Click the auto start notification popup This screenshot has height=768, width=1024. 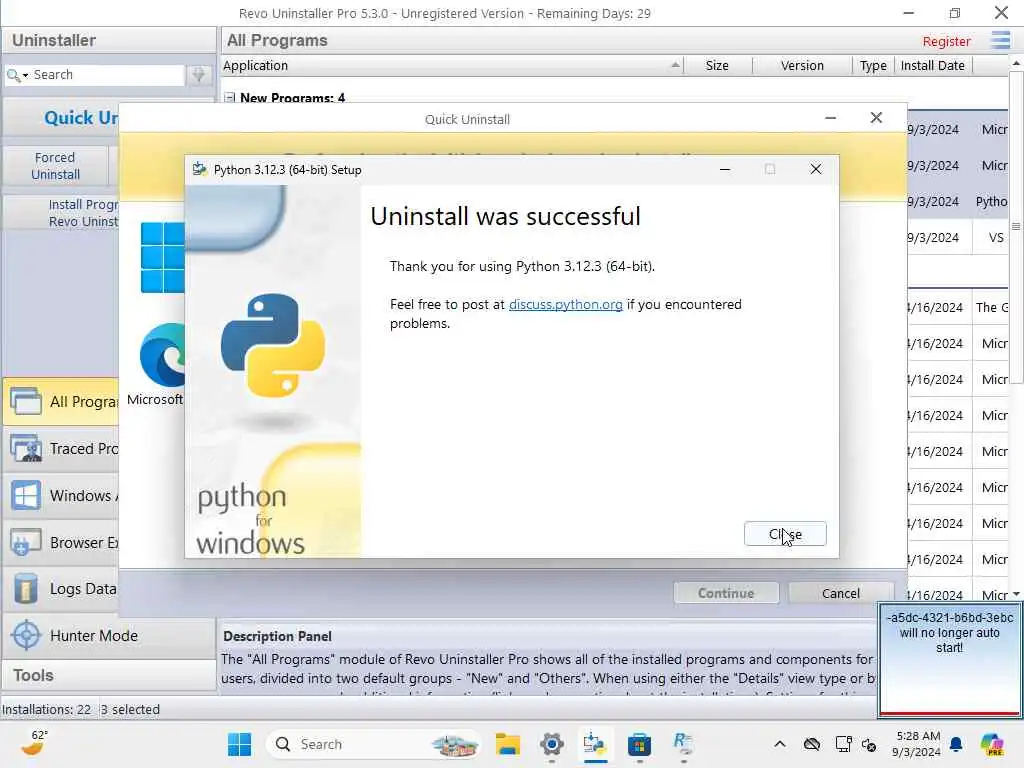(950, 660)
